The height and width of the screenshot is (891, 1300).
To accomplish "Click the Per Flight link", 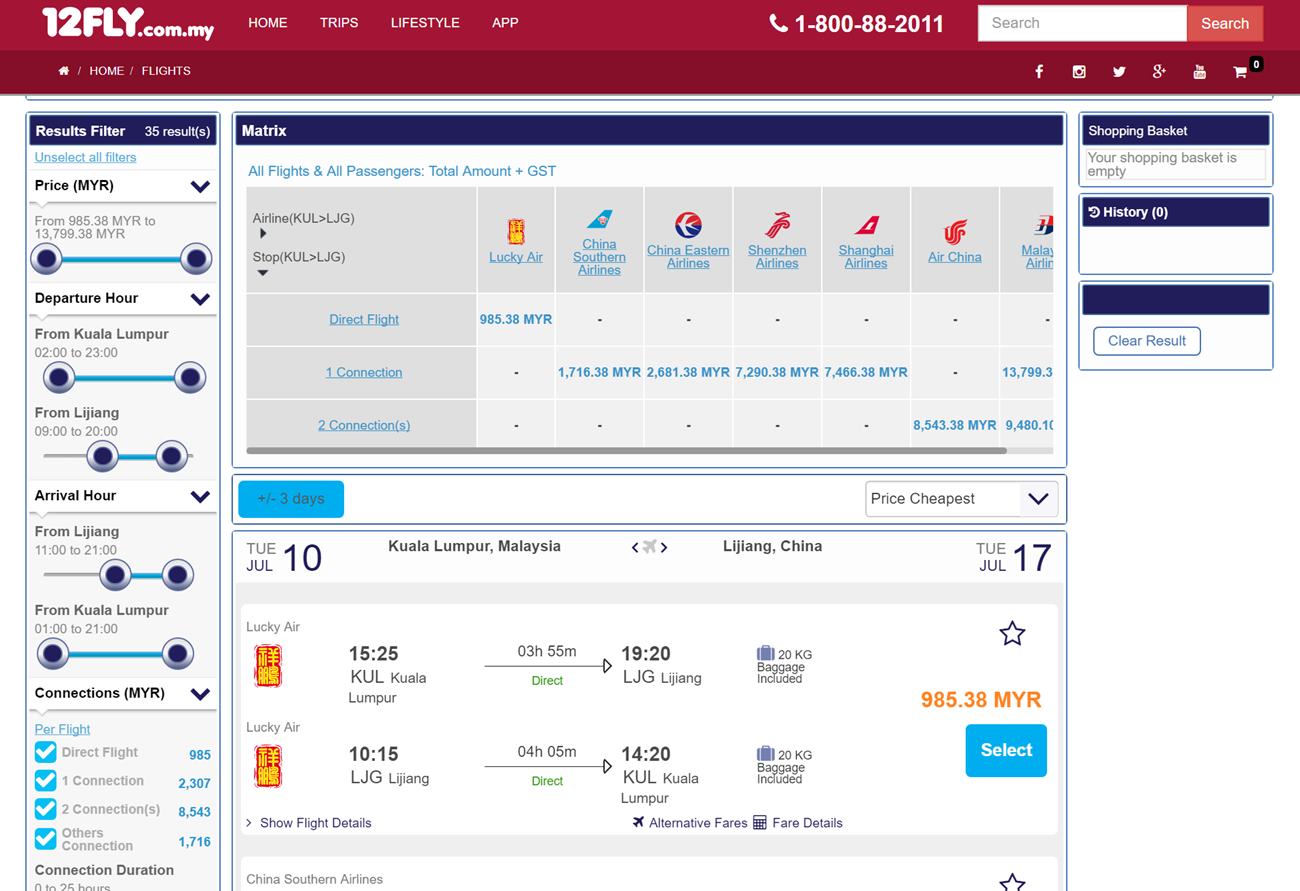I will pos(62,729).
